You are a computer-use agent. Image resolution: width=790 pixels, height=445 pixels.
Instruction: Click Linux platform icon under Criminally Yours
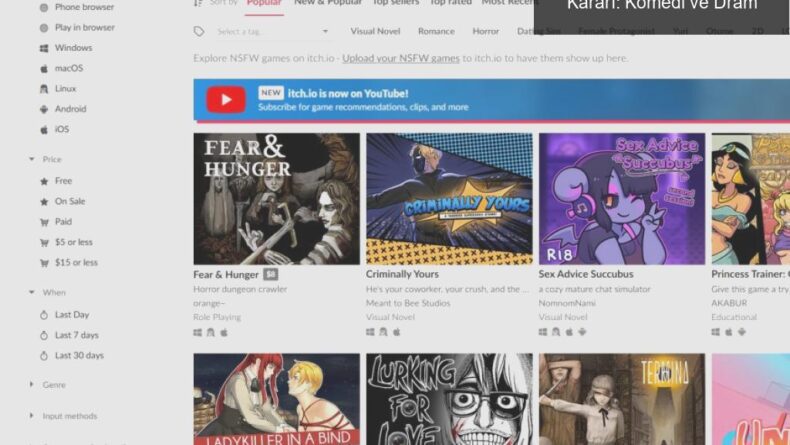(x=383, y=332)
